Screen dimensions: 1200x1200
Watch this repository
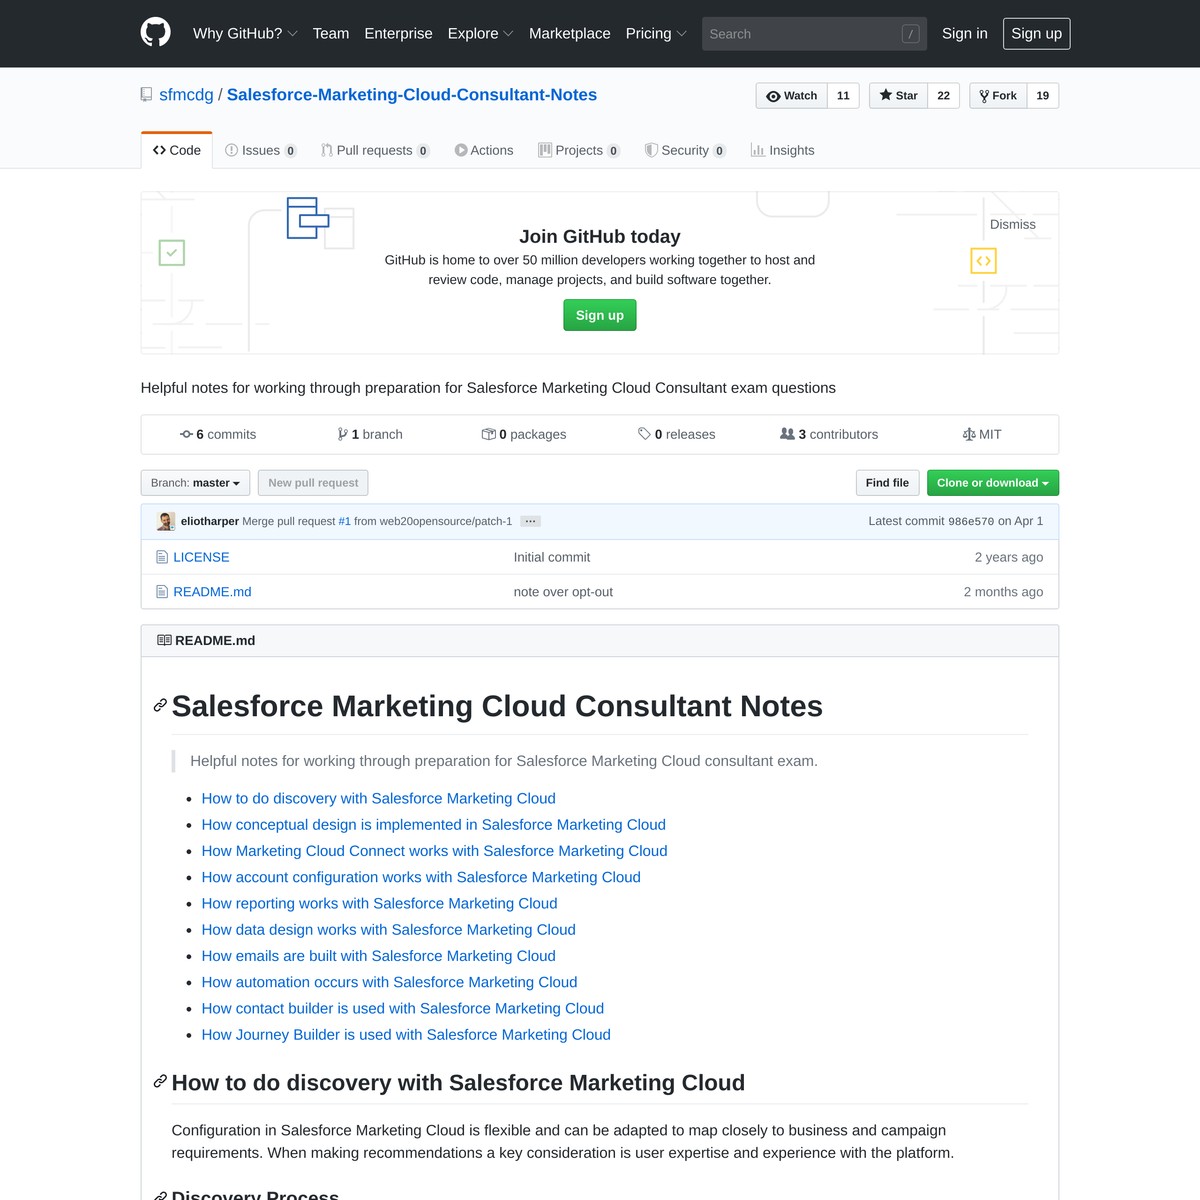tap(791, 96)
